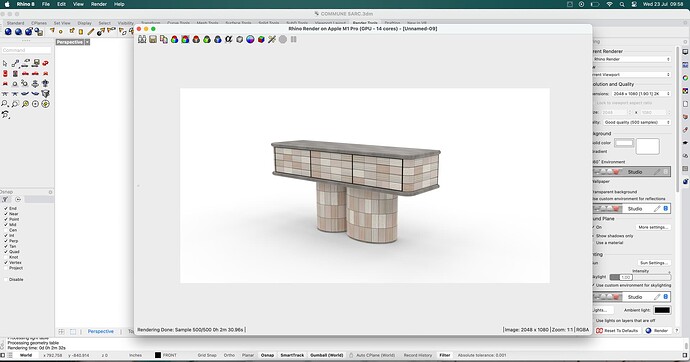Toggle the Vertex osnap checkbox
Viewport: 690px width, 362px height.
[x=6, y=263]
